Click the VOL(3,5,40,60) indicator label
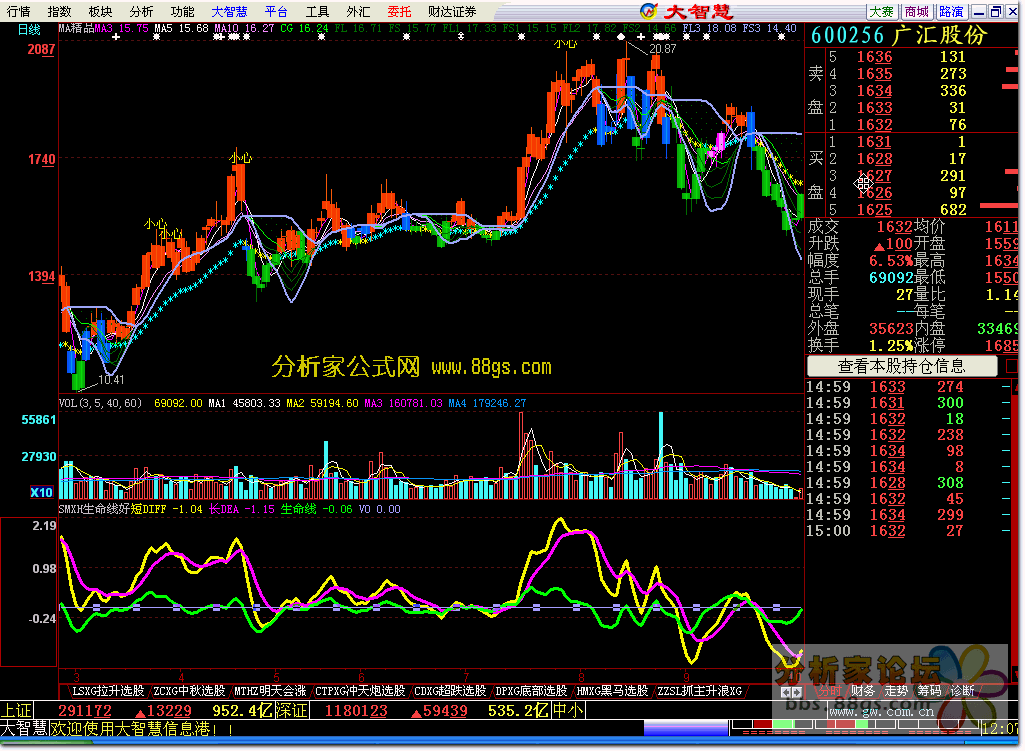This screenshot has width=1025, height=751. click(100, 403)
